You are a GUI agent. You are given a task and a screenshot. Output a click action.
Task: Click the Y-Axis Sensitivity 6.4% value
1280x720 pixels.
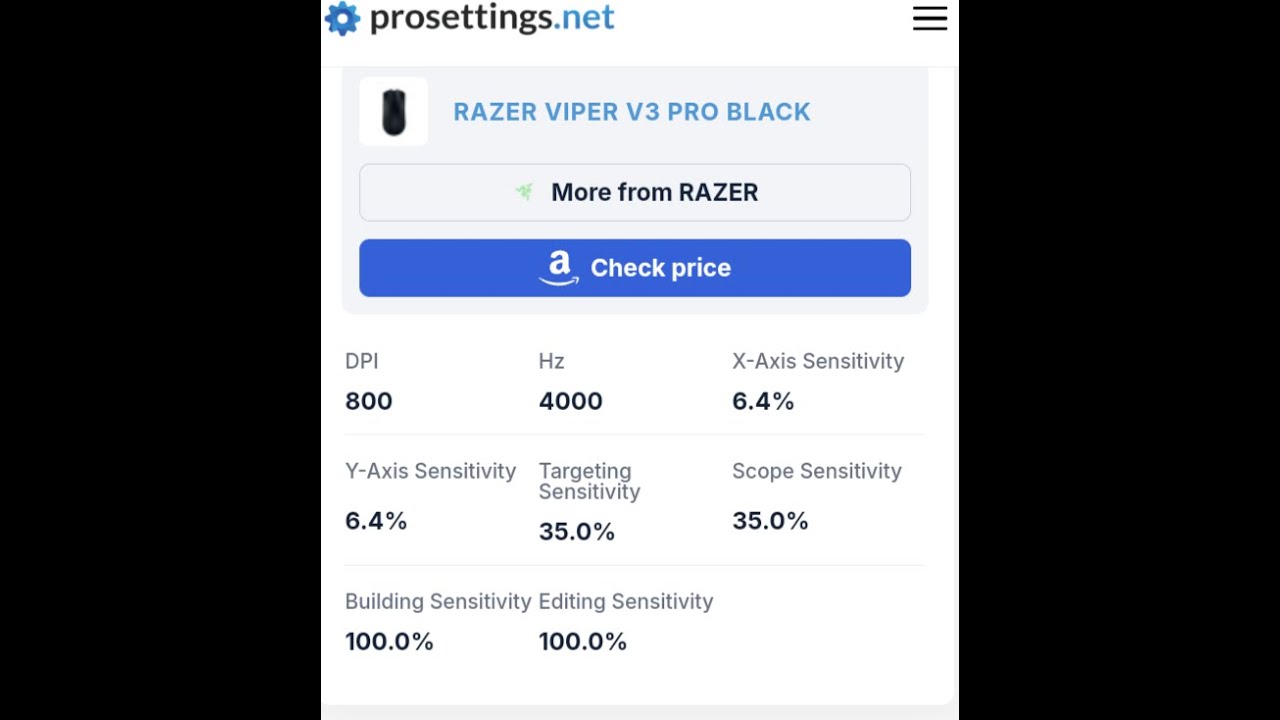pyautogui.click(x=376, y=521)
